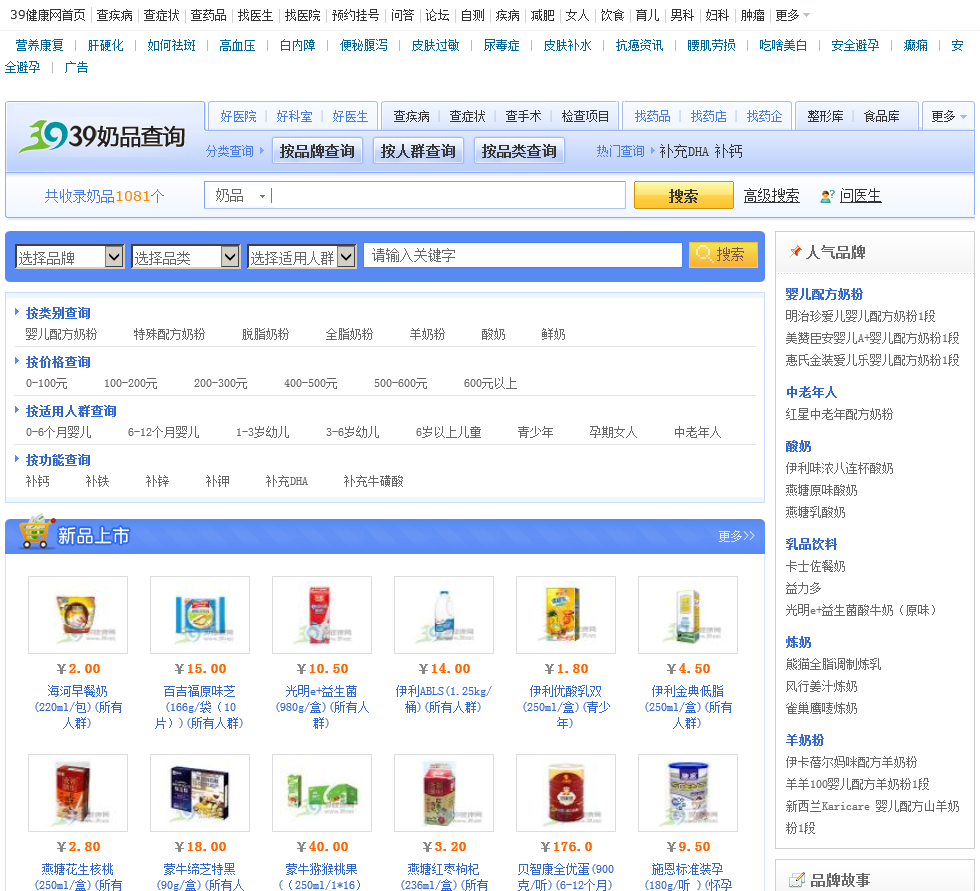The height and width of the screenshot is (891, 980).
Task: Open the 选择适用人群 dropdown
Action: pos(302,257)
